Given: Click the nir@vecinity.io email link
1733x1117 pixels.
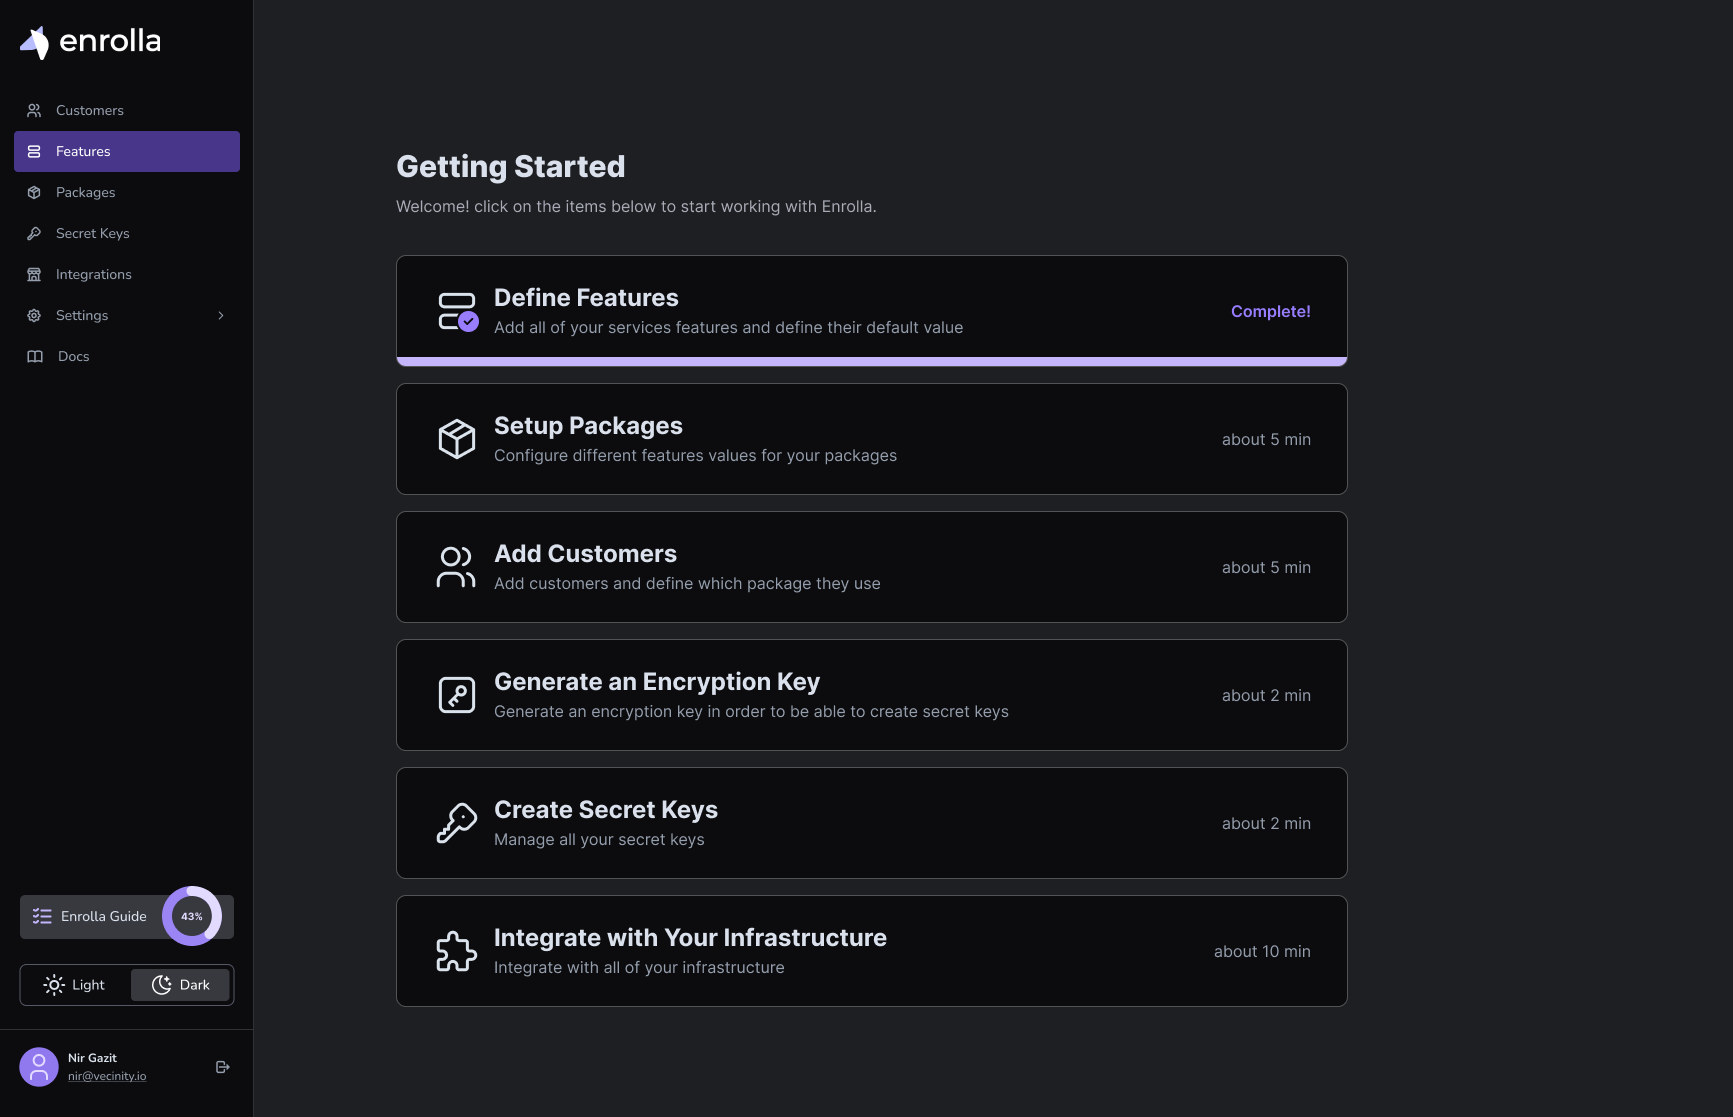Looking at the screenshot, I should [107, 1076].
